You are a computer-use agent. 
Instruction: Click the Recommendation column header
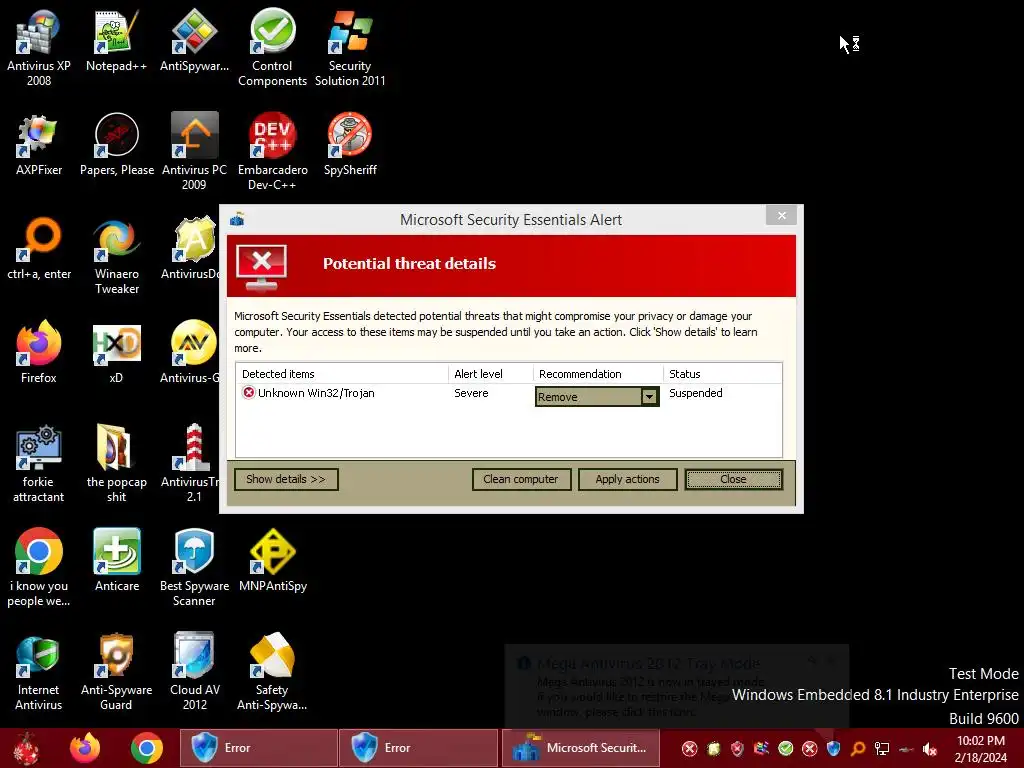(598, 374)
